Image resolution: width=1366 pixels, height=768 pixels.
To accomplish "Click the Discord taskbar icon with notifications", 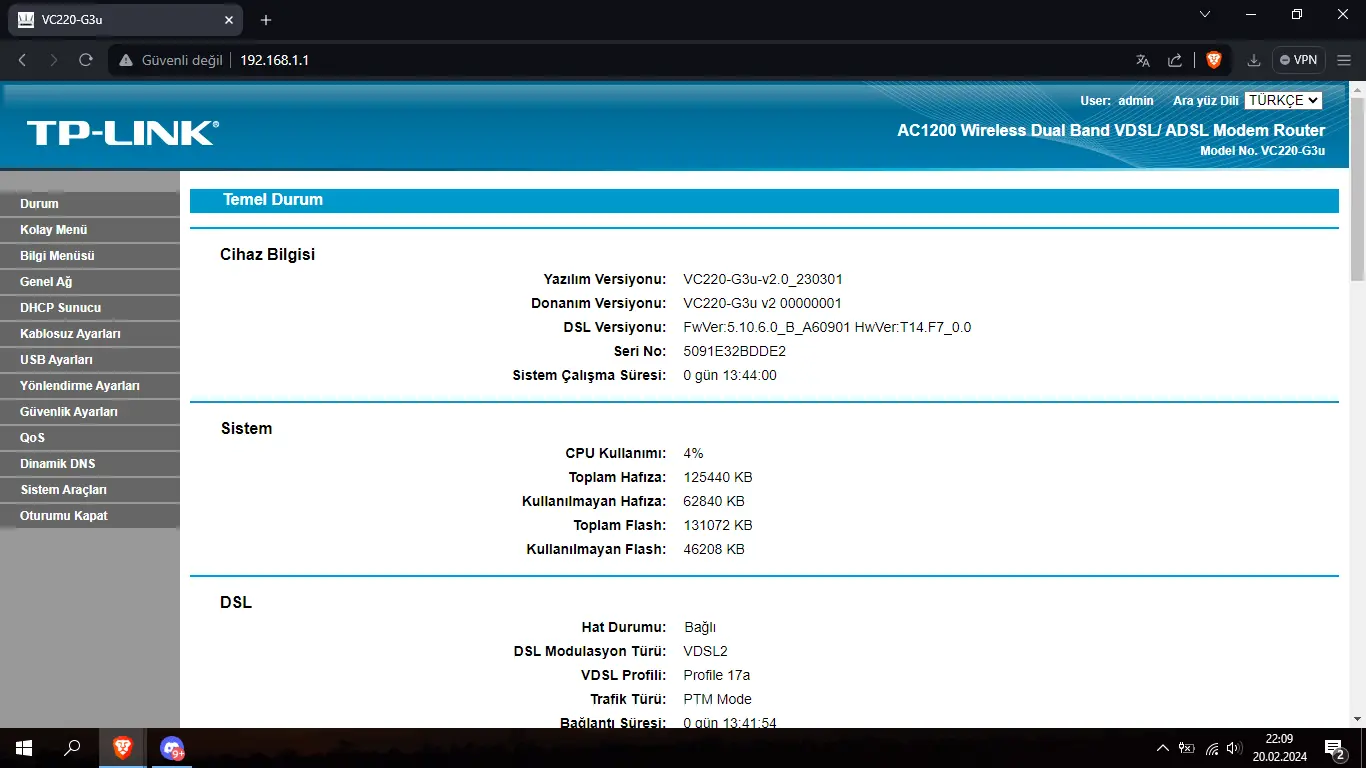I will (172, 748).
